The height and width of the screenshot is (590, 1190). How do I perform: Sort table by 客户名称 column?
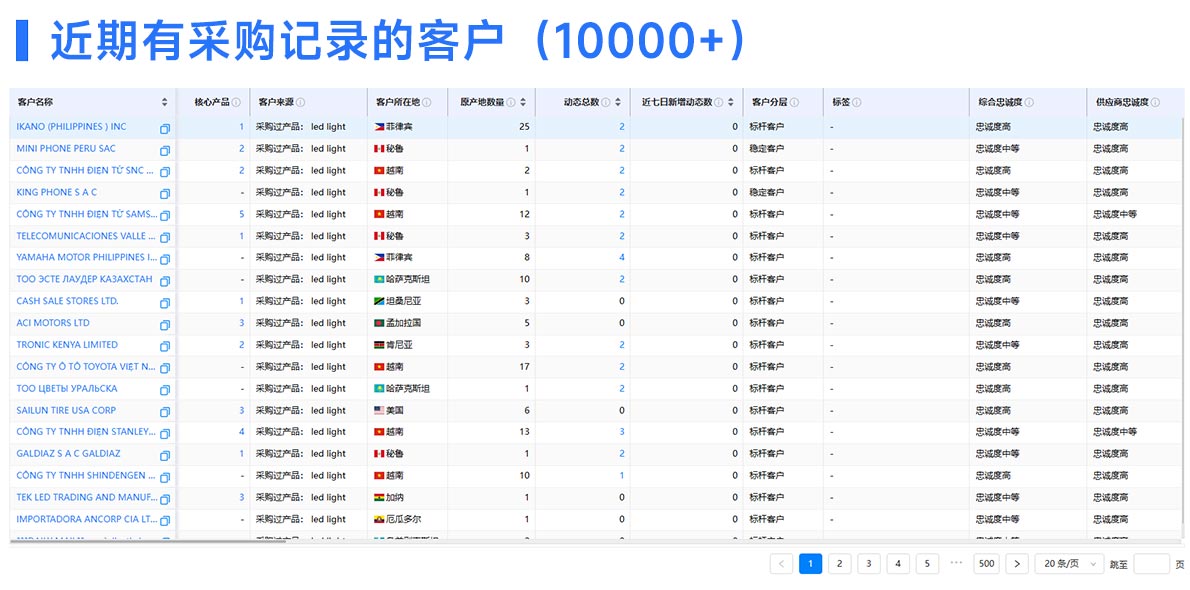165,102
